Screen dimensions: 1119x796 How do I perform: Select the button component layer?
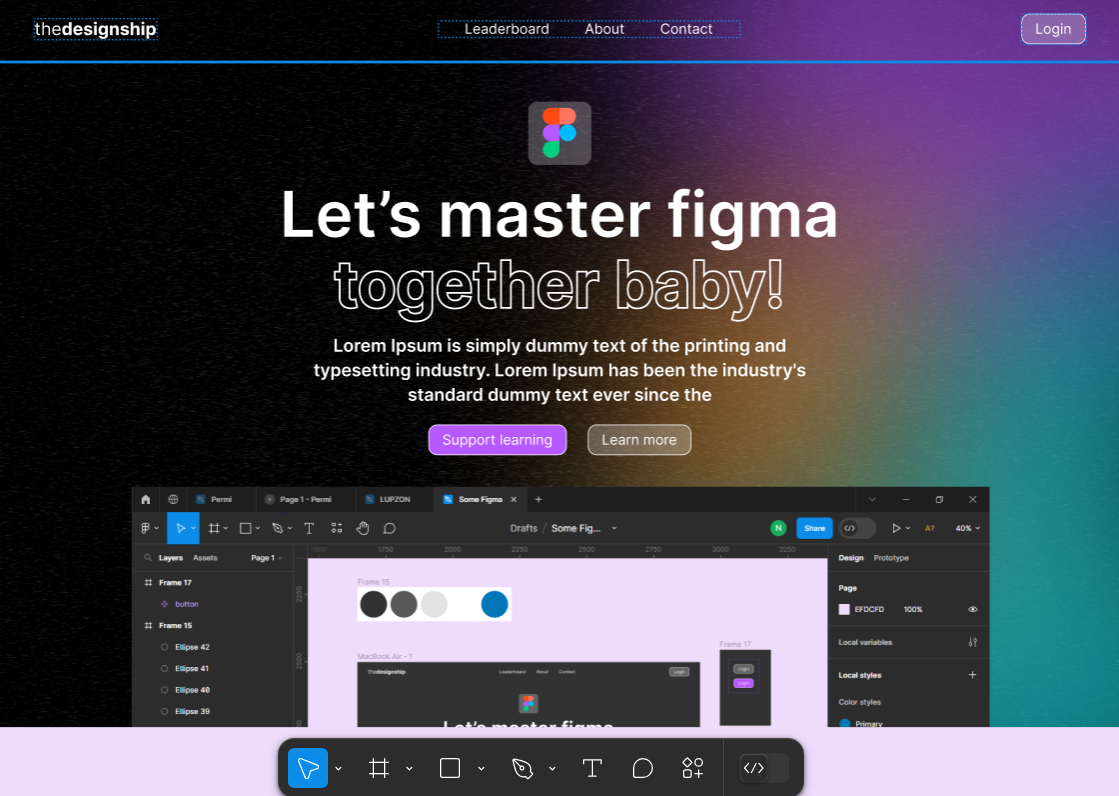point(187,604)
